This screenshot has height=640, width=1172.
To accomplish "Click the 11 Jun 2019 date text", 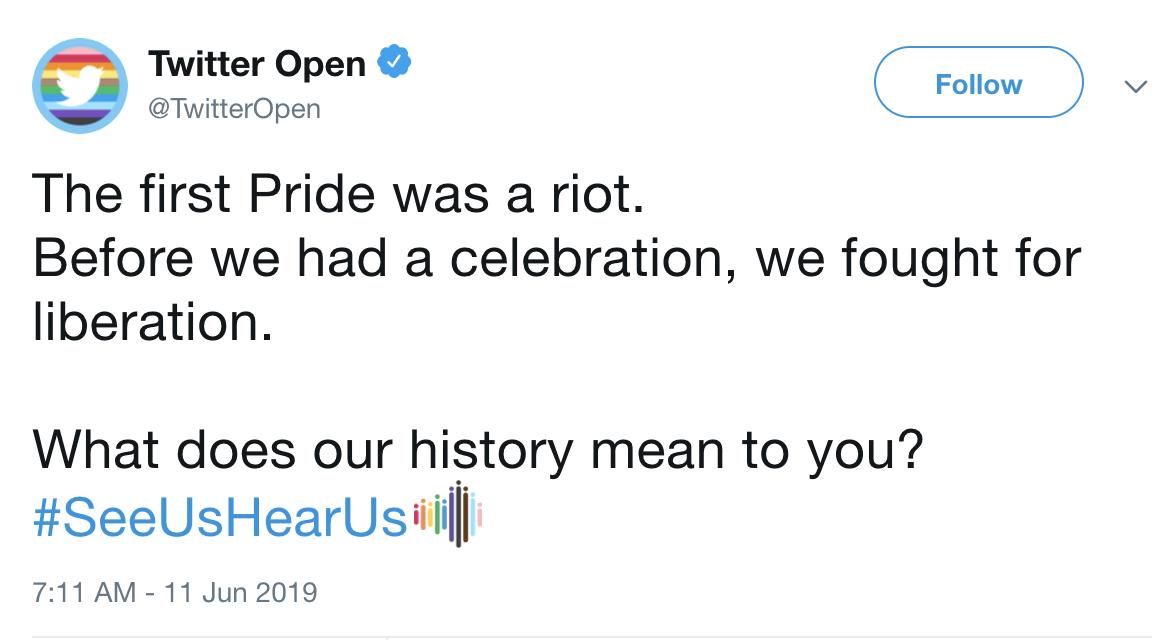I will (x=241, y=593).
